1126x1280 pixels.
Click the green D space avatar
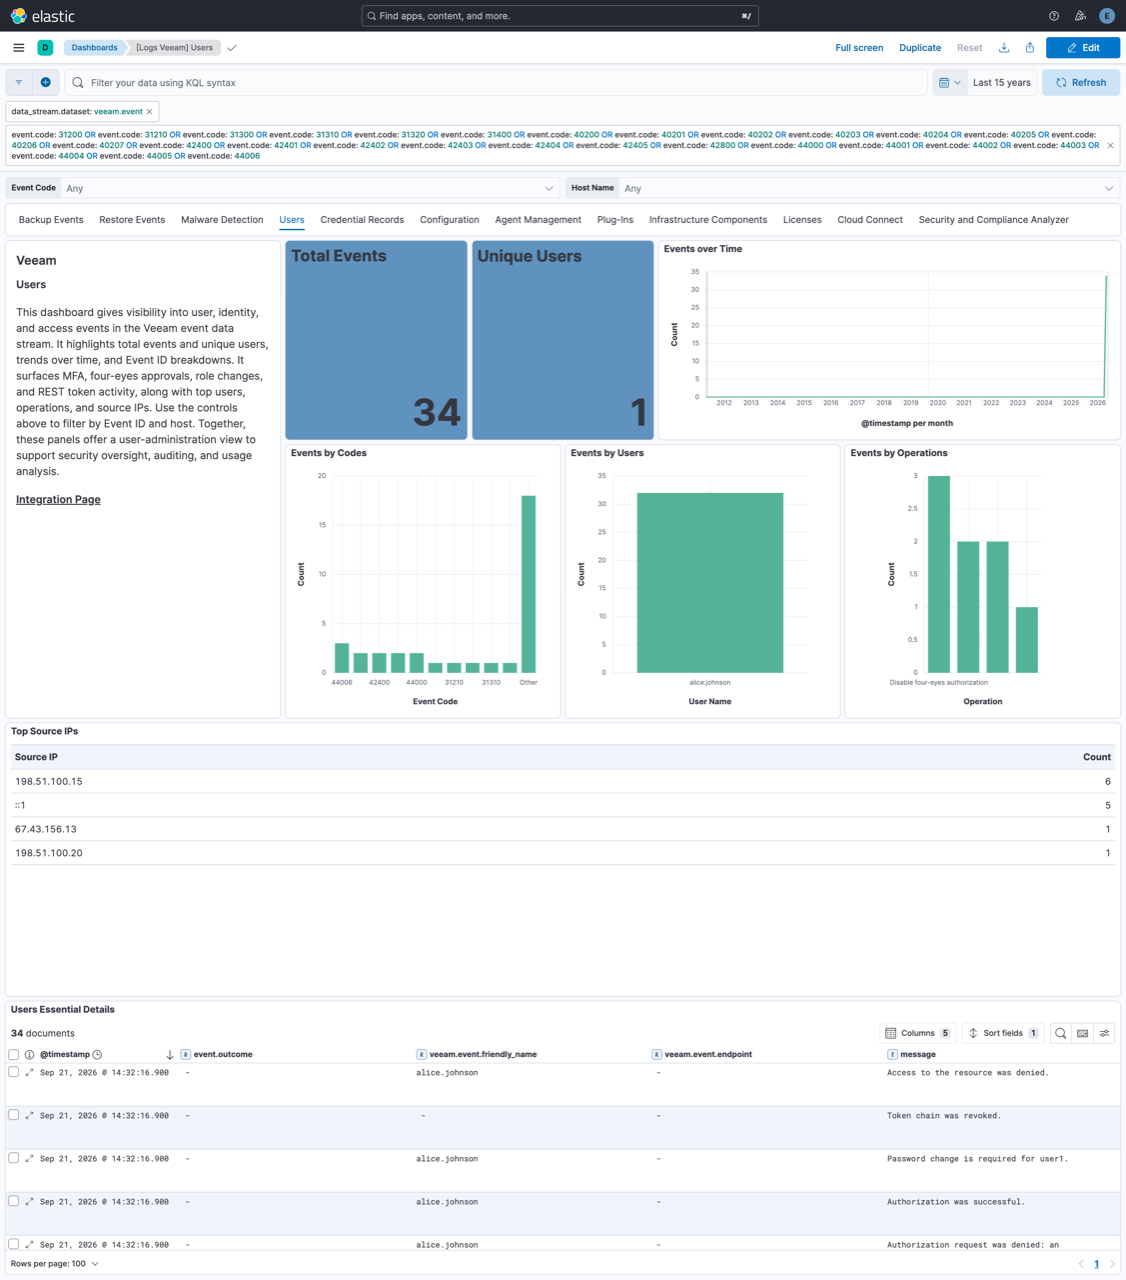coord(45,48)
